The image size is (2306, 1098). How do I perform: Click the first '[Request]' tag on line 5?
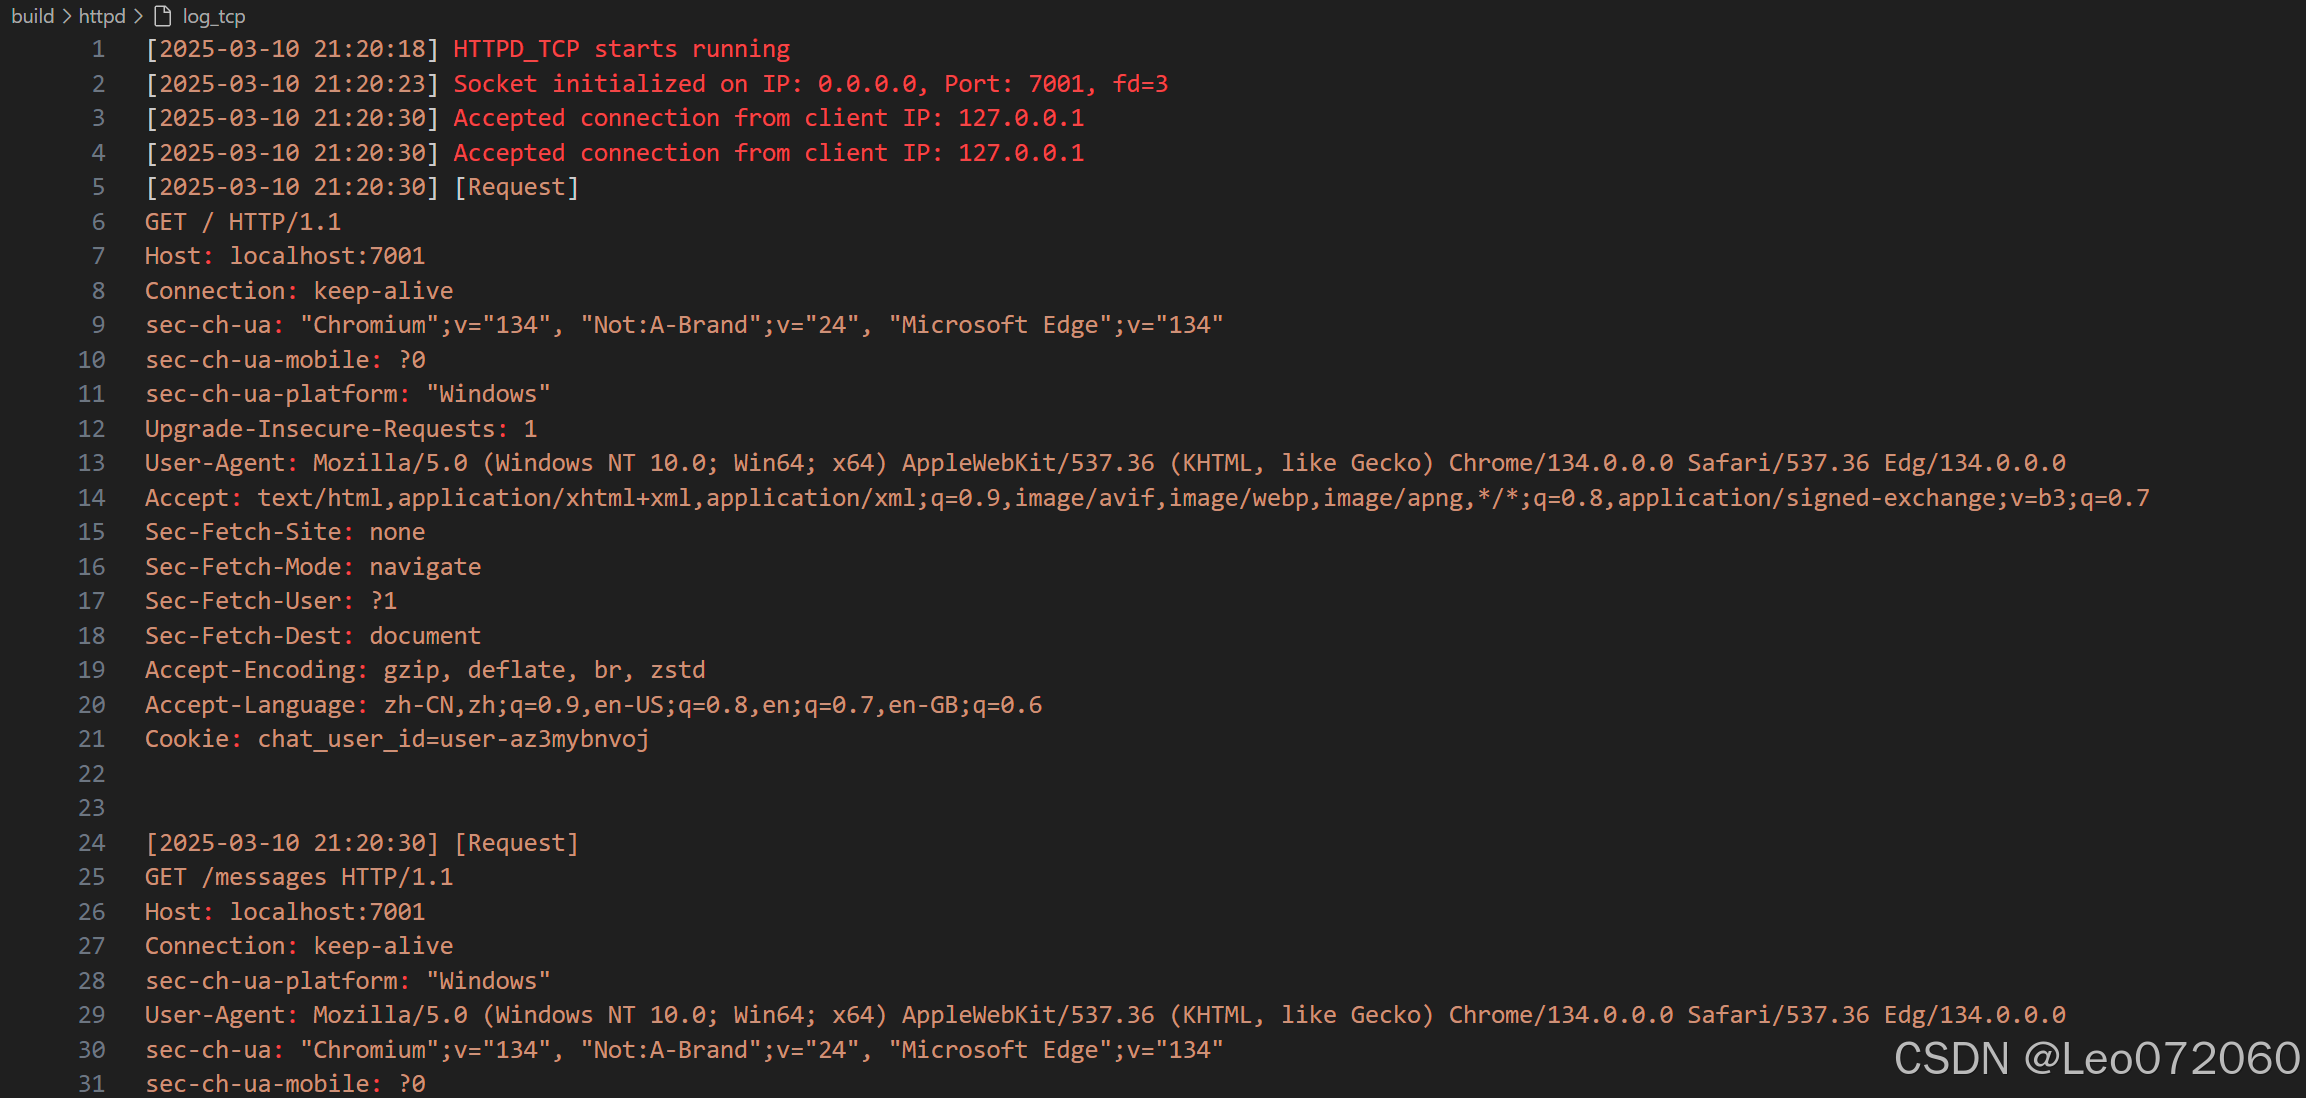coord(516,187)
